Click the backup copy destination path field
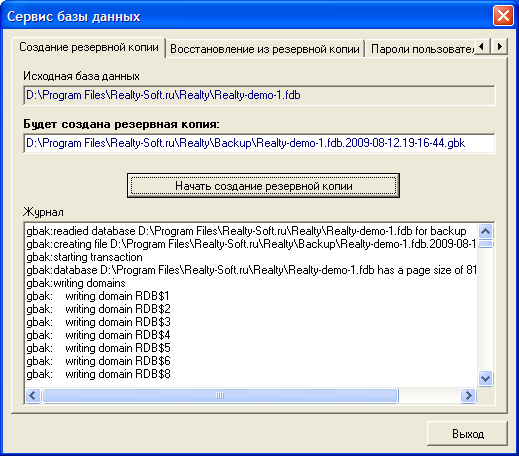Image resolution: width=519 pixels, height=456 pixels. pos(259,143)
